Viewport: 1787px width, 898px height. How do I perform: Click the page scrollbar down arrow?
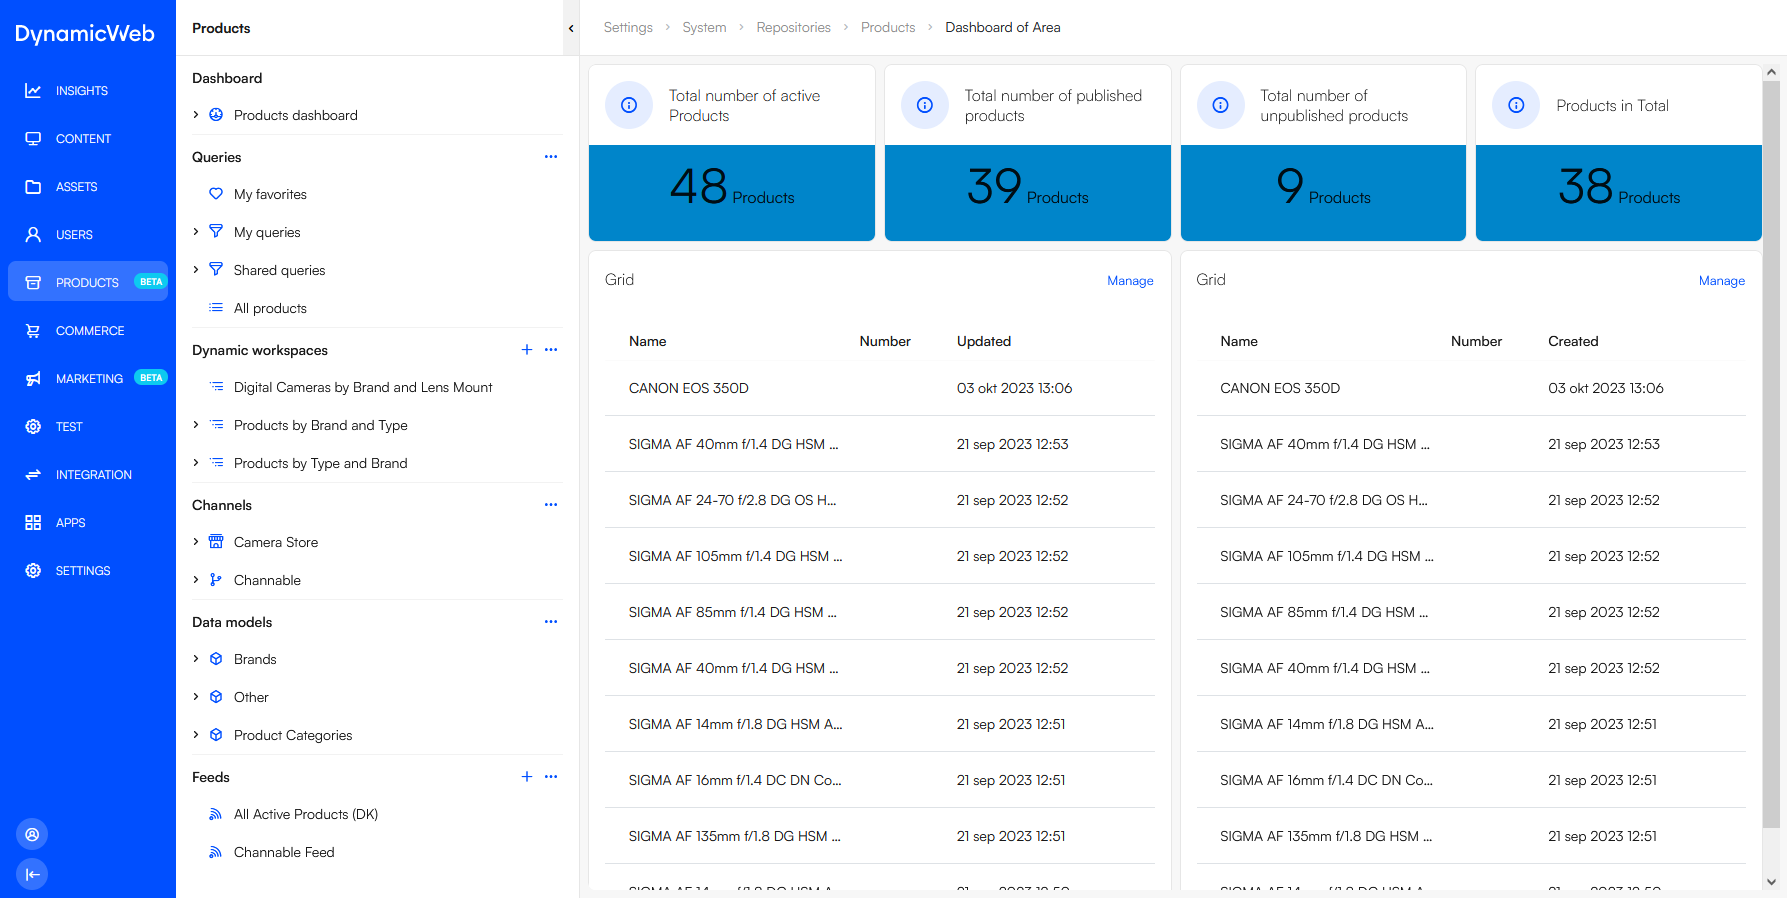click(1771, 882)
